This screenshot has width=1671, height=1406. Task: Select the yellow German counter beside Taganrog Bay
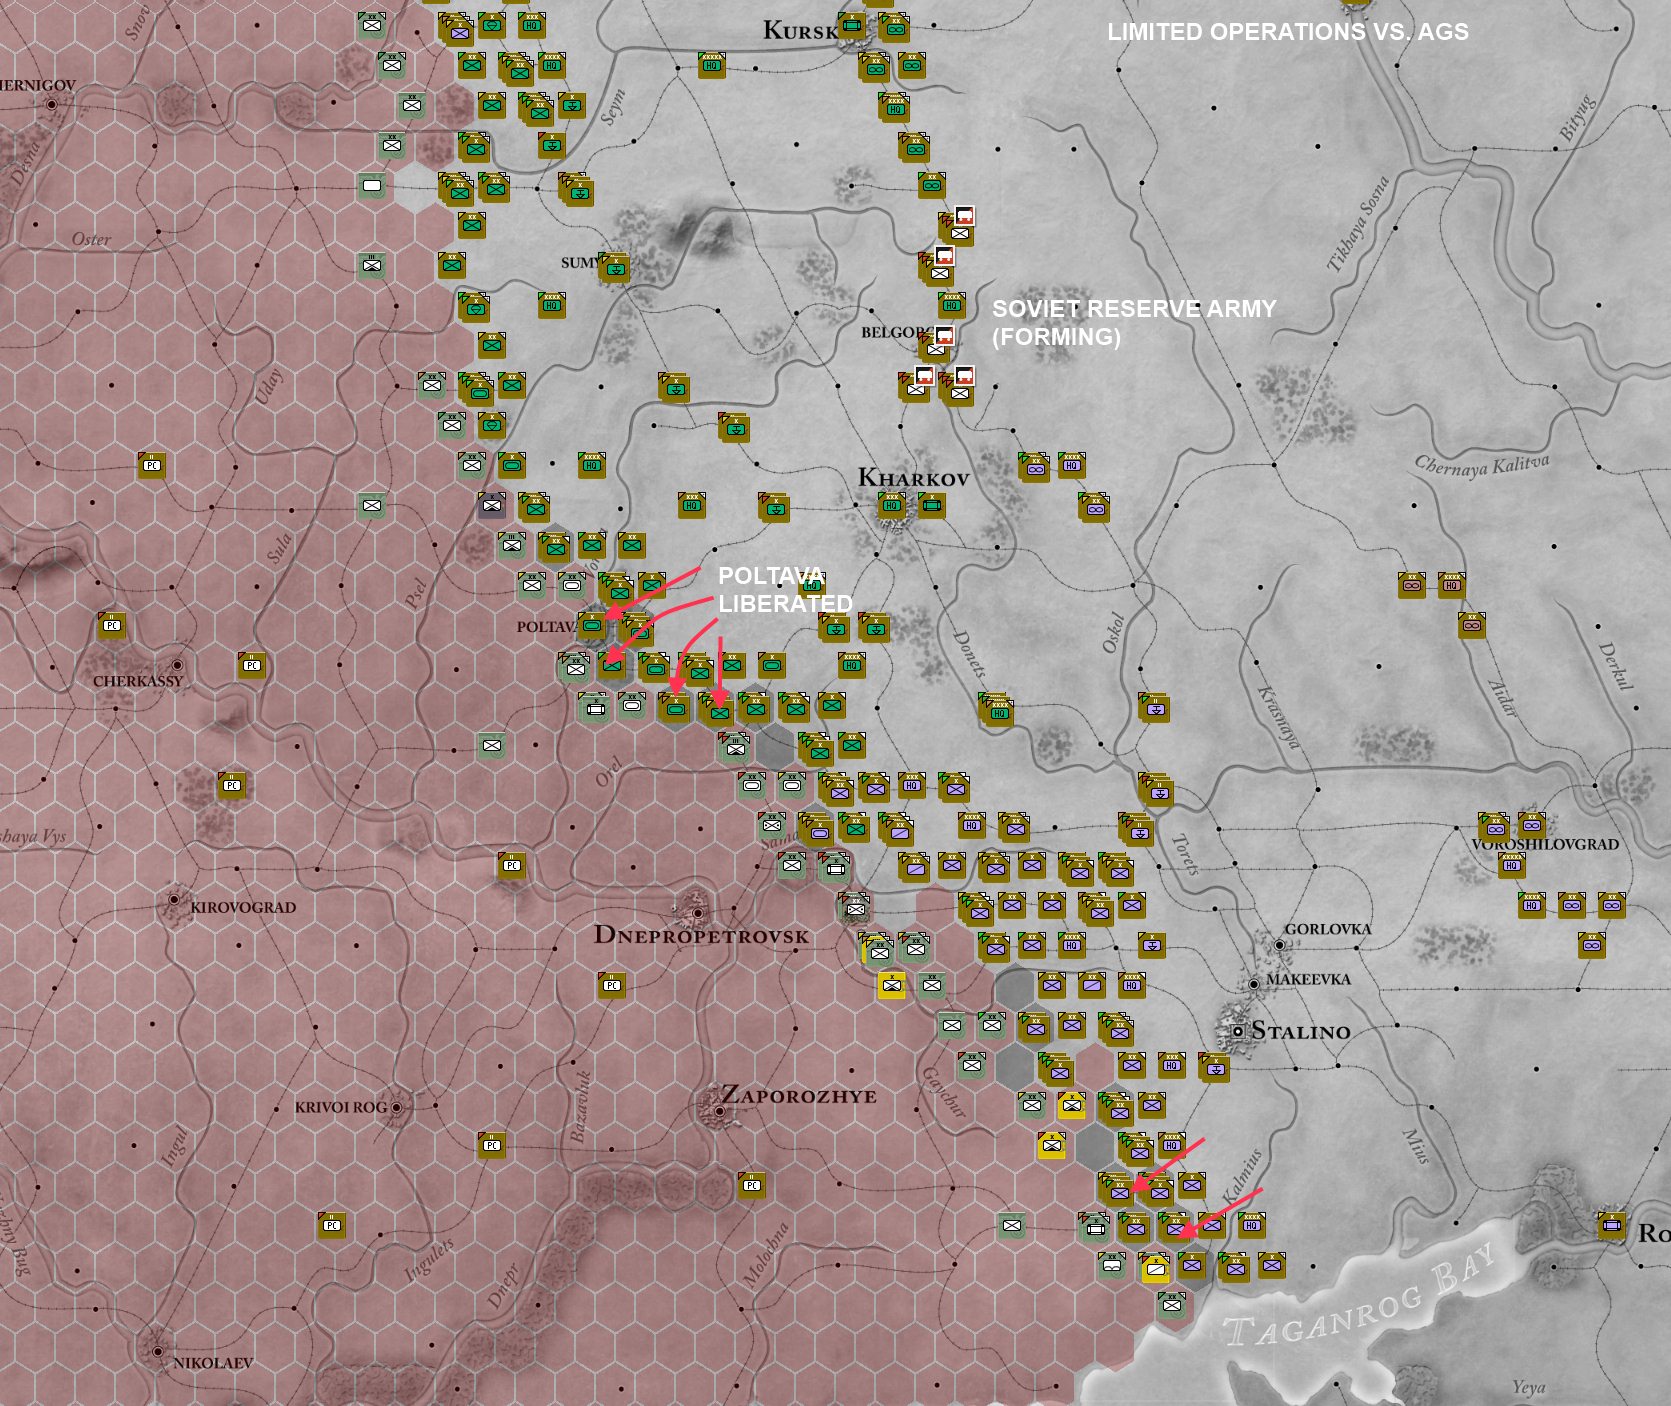point(1155,1268)
